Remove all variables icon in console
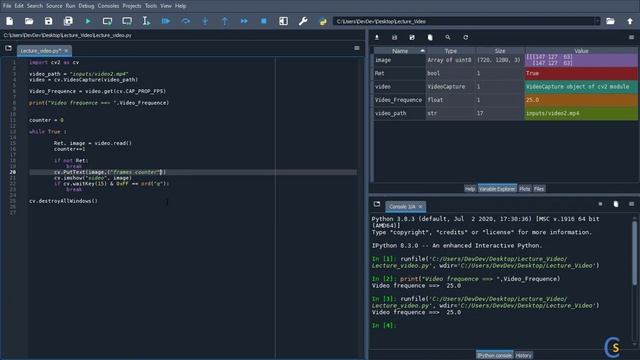The width and height of the screenshot is (640, 360). point(616,204)
